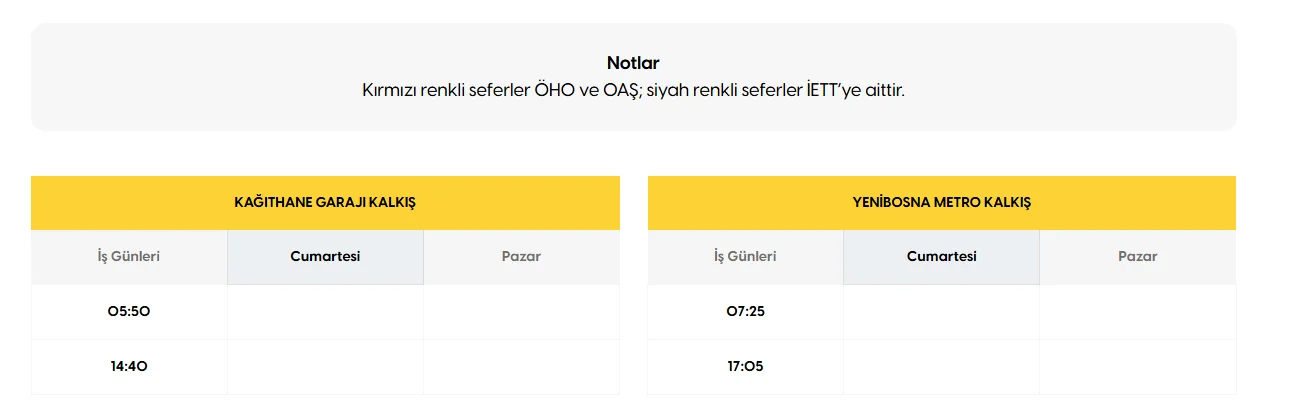Open the Pazar column under Yenibosna Metro
The width and height of the screenshot is (1297, 415).
(x=1137, y=256)
